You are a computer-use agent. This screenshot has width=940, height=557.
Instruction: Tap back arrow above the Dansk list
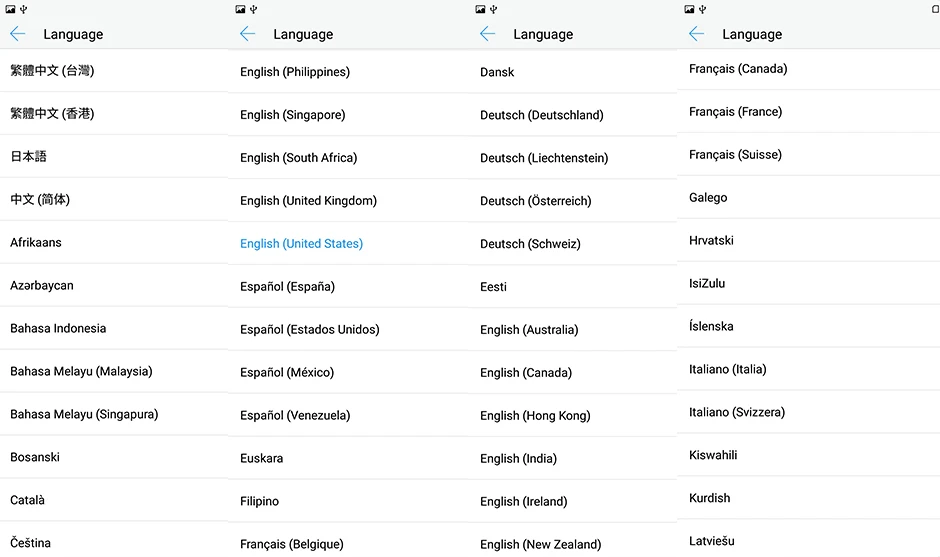click(488, 34)
